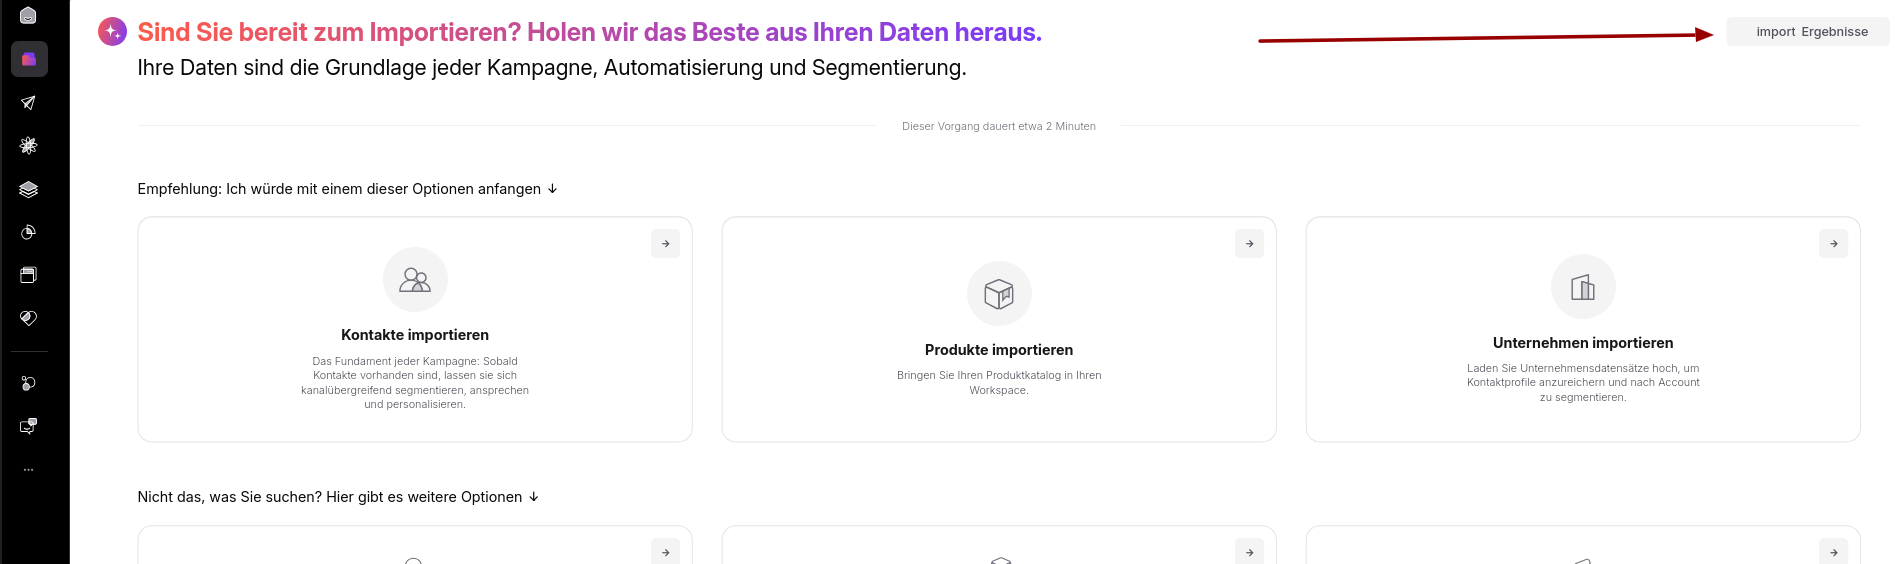
Task: Select the highlighted purple folder sidebar icon
Action: click(x=29, y=59)
